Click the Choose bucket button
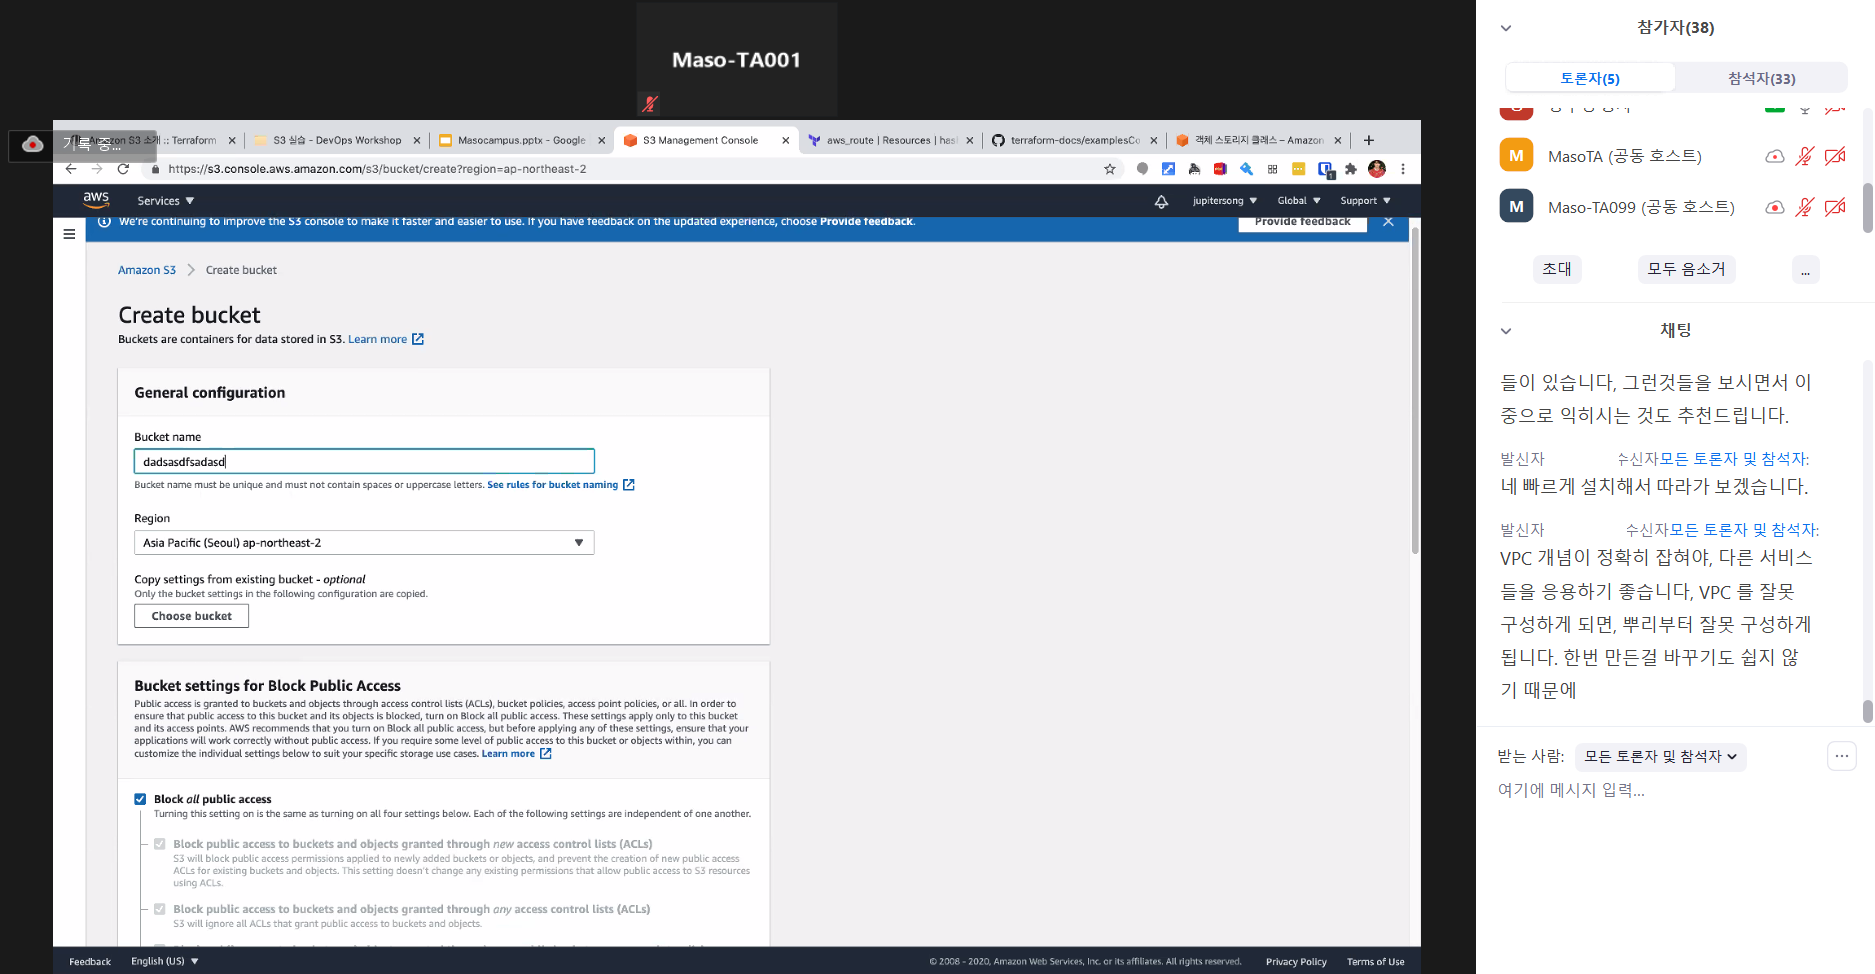Image resolution: width=1875 pixels, height=974 pixels. coord(191,616)
